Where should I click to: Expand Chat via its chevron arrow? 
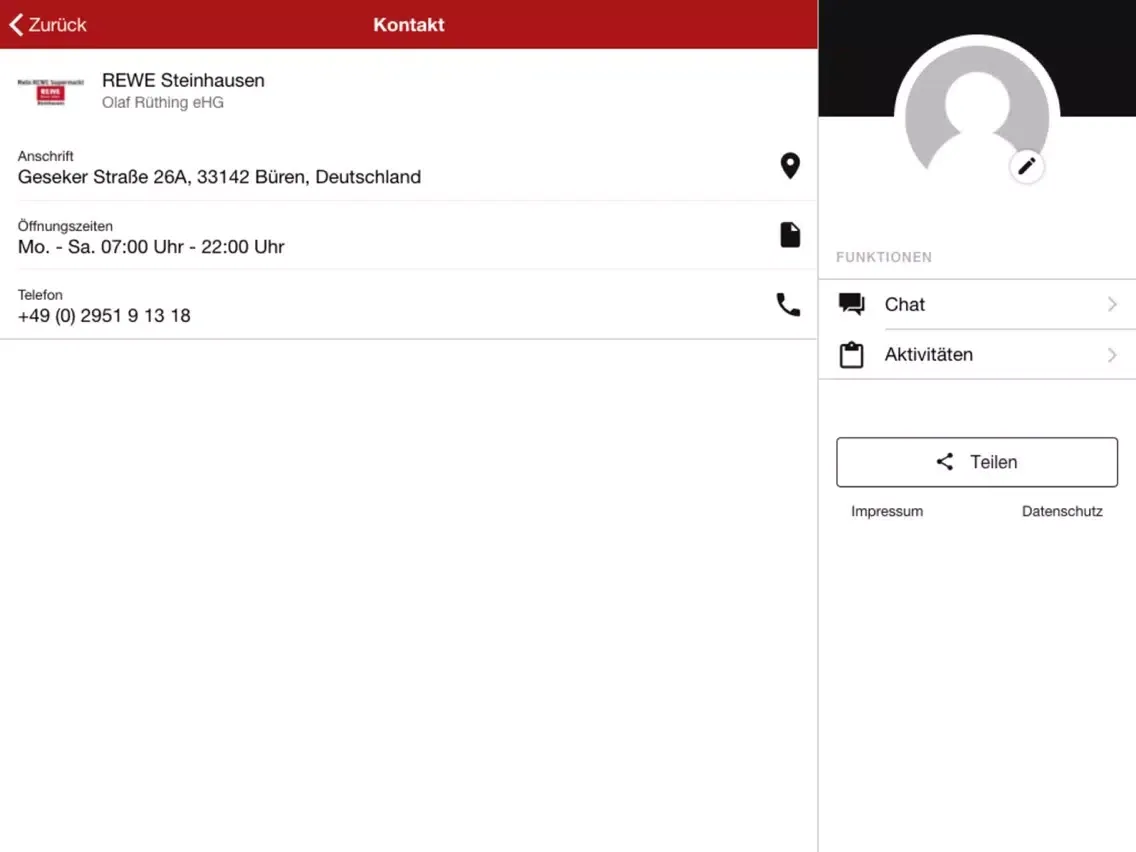1112,304
